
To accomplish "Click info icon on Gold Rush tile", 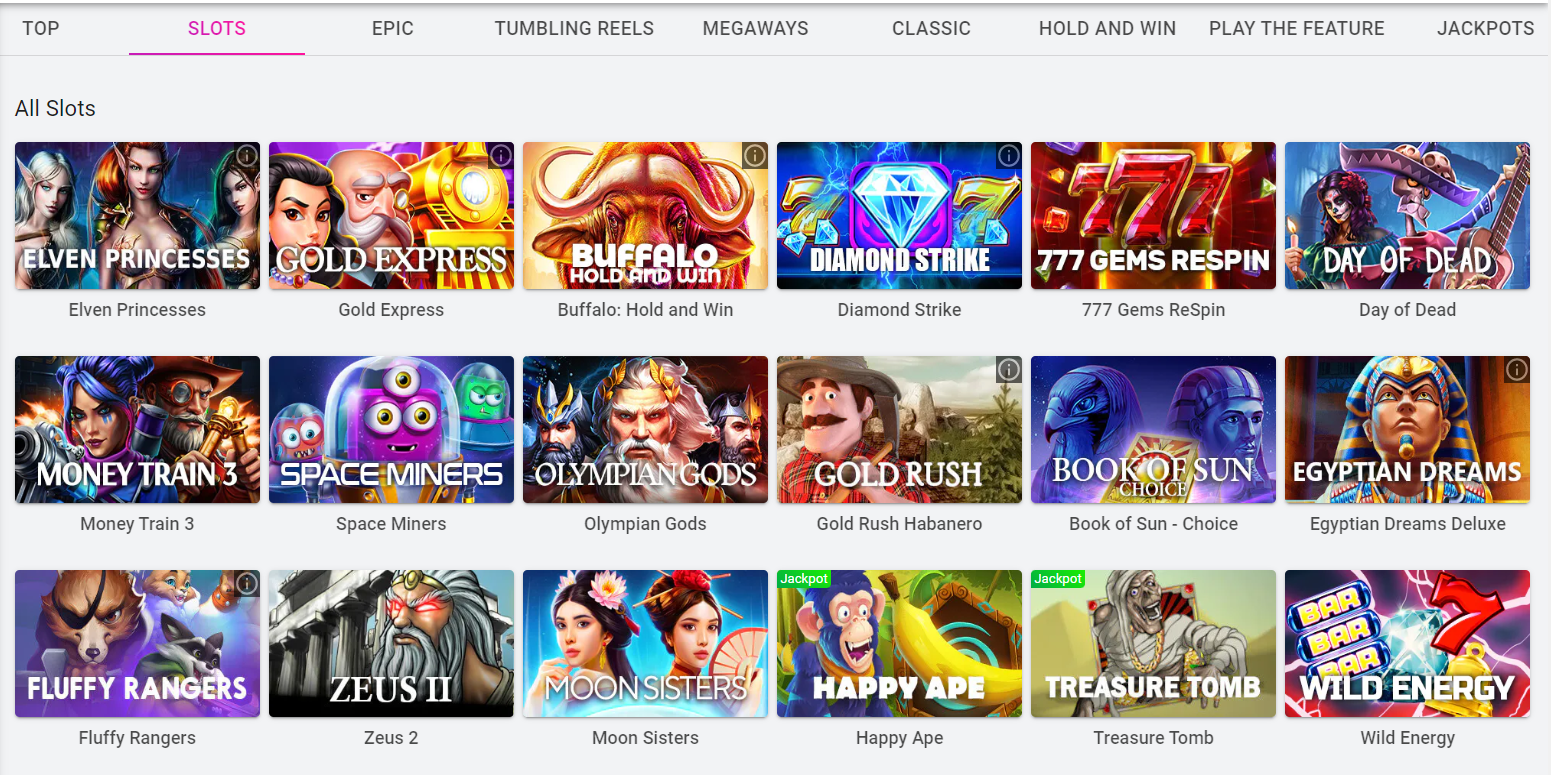I will pos(1009,370).
